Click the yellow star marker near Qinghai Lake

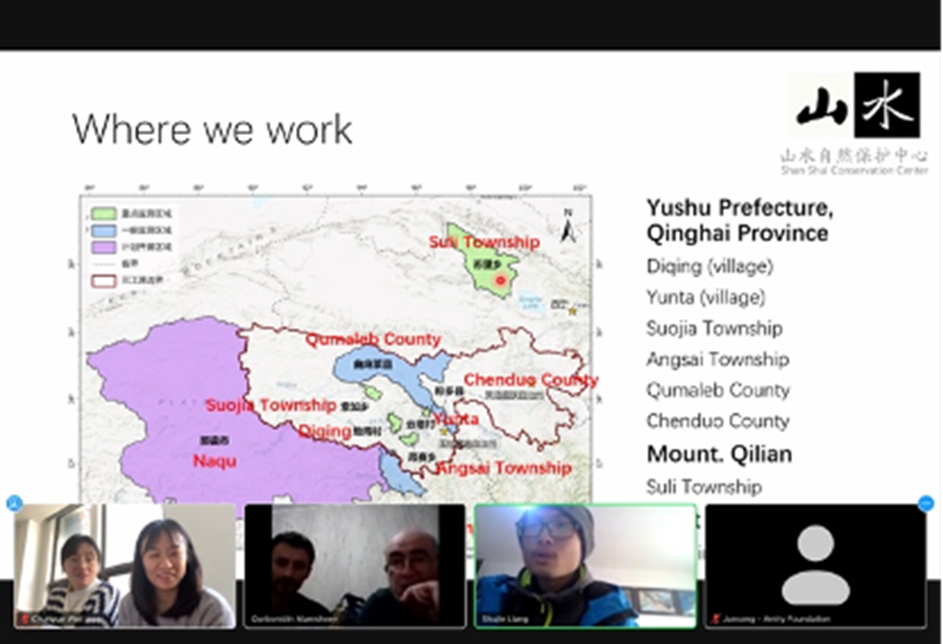[572, 312]
